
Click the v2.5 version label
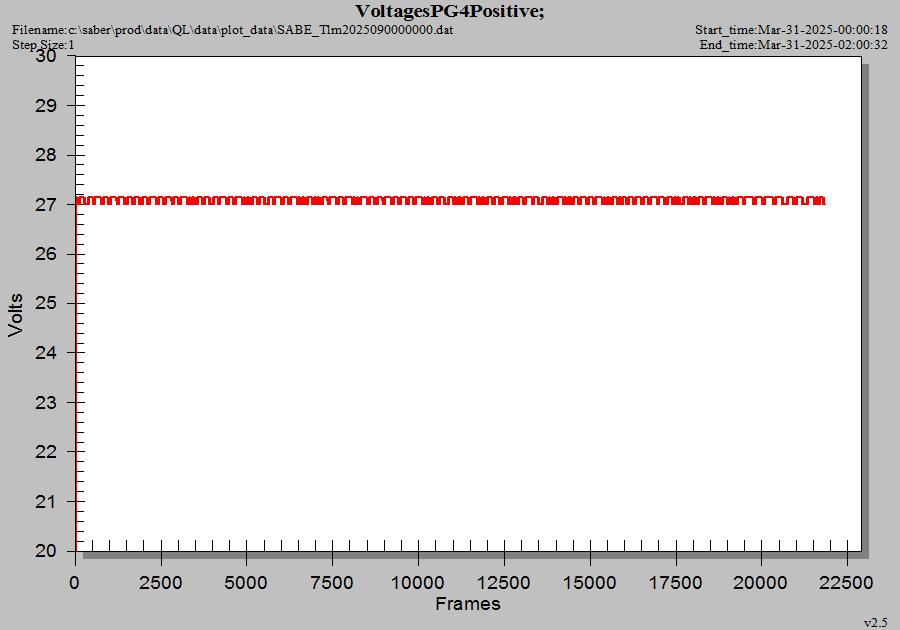[x=875, y=623]
